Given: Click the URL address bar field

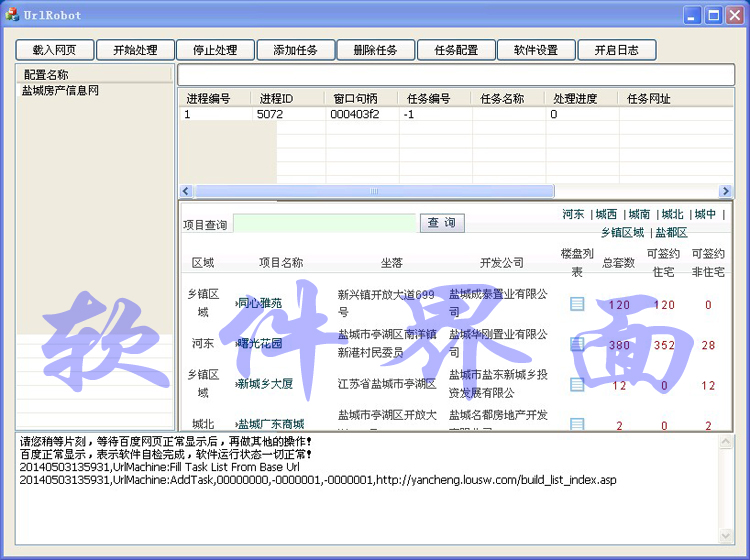Looking at the screenshot, I should pos(456,75).
